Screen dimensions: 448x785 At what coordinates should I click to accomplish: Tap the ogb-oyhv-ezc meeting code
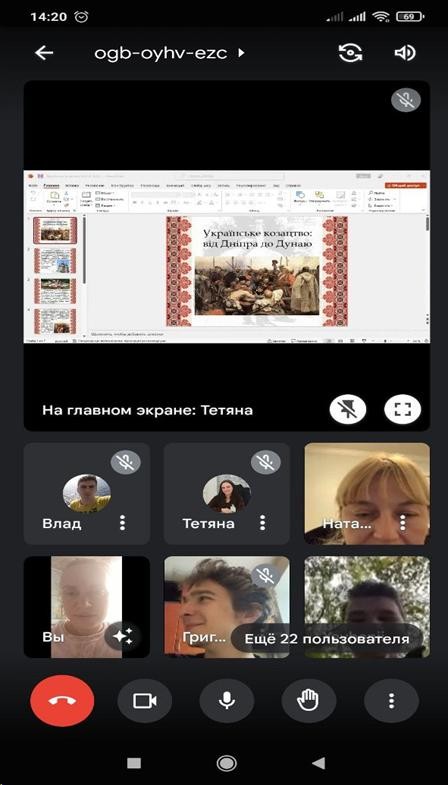pyautogui.click(x=161, y=53)
